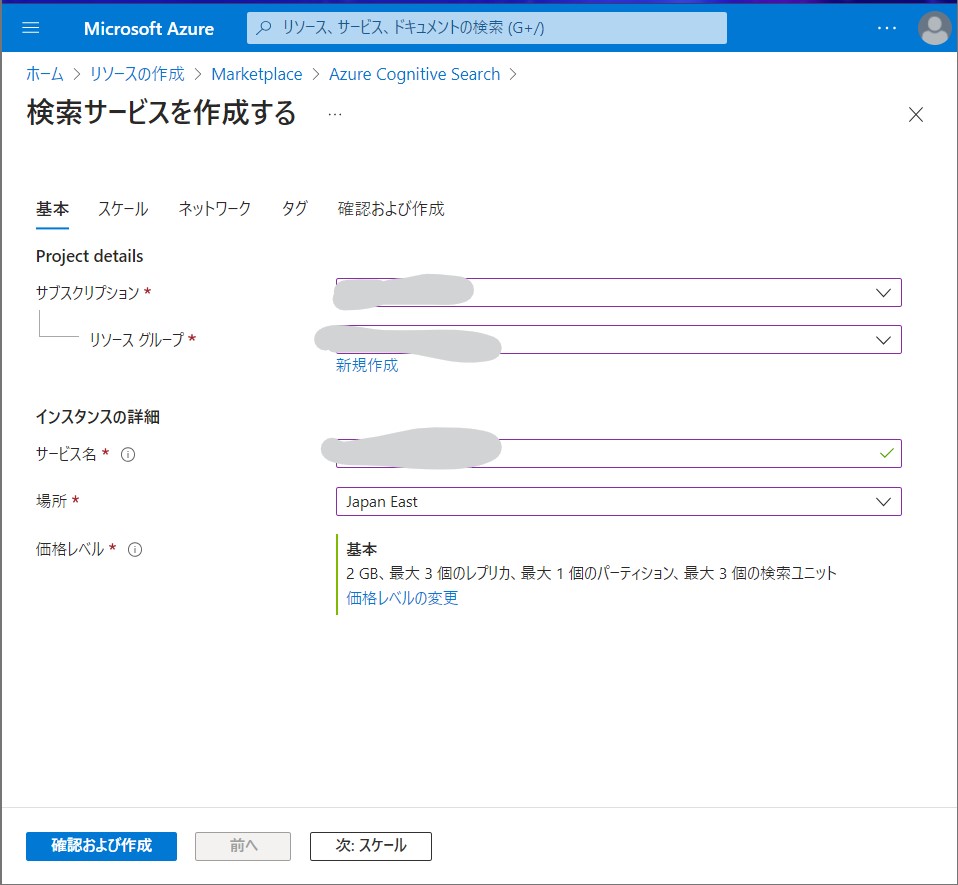Open the タグ tab
Screen dimensions: 958x885
294,209
